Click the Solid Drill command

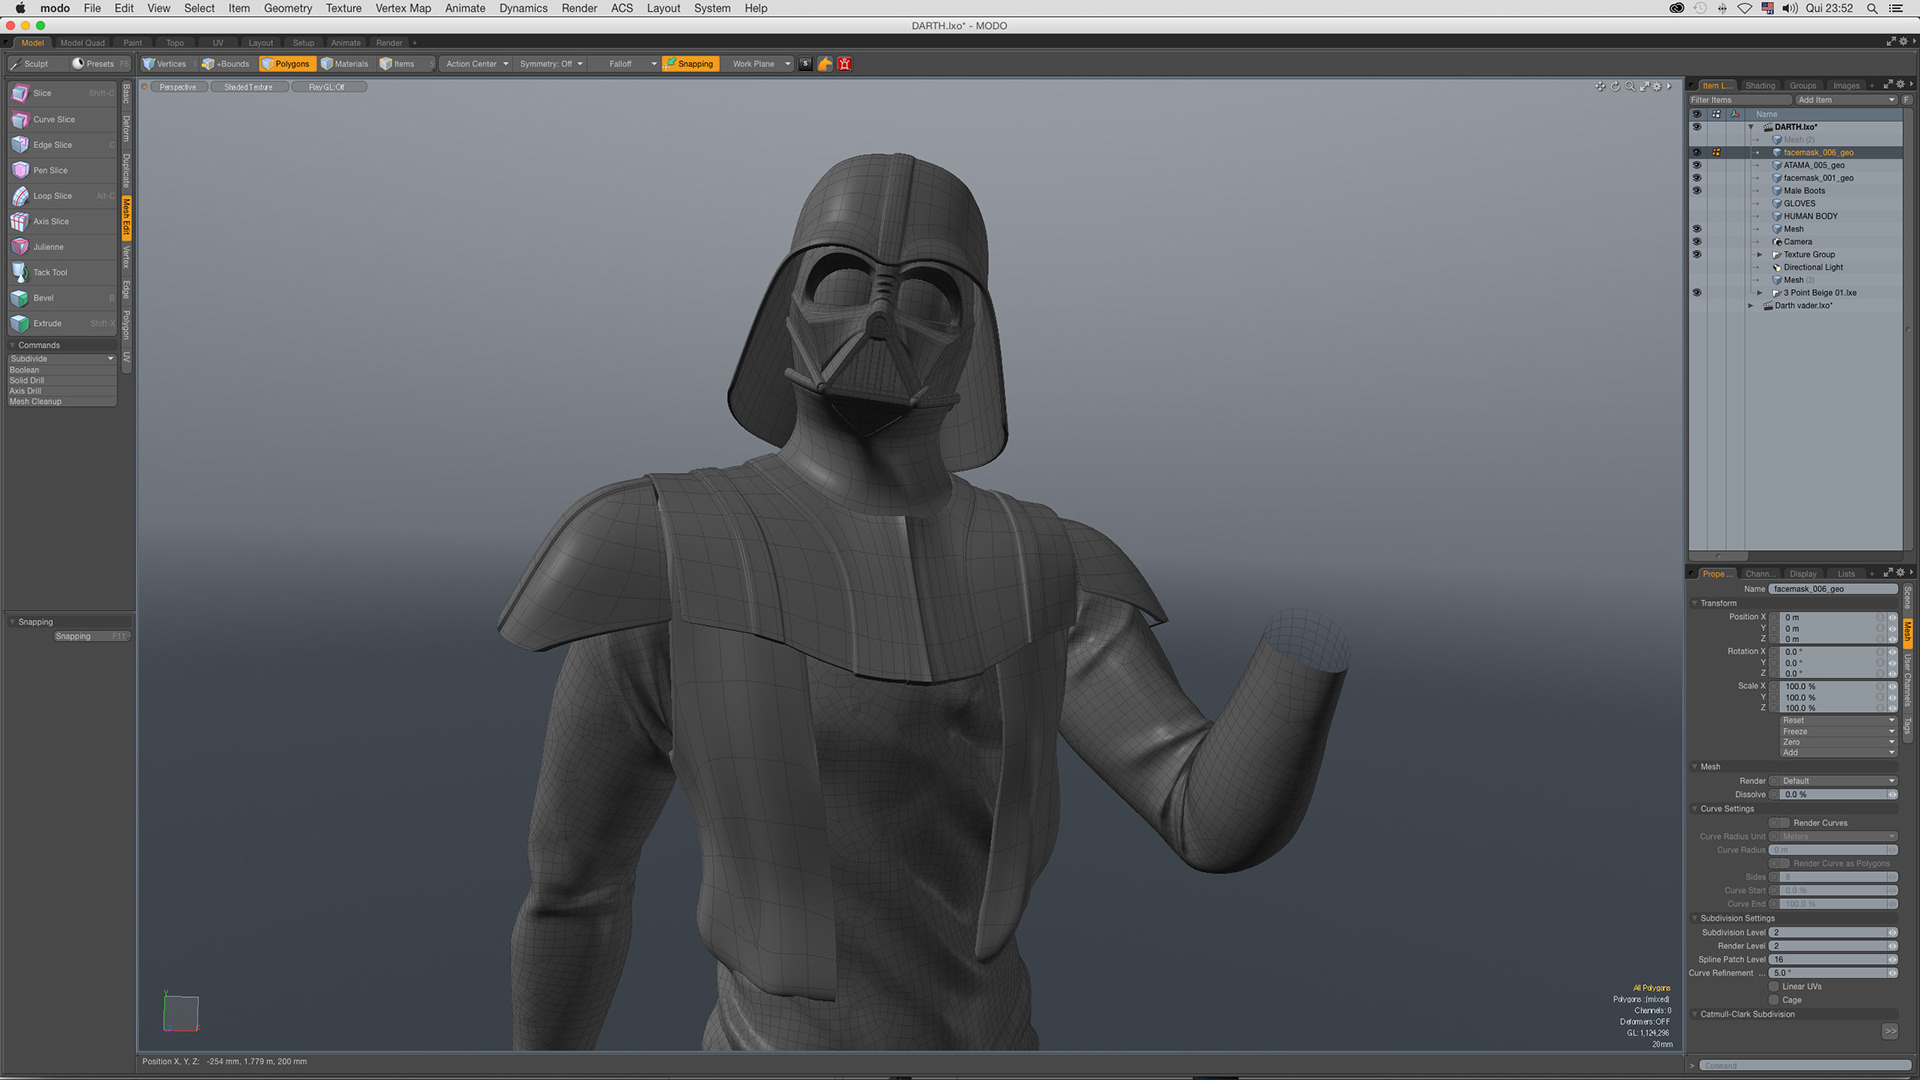pos(62,381)
